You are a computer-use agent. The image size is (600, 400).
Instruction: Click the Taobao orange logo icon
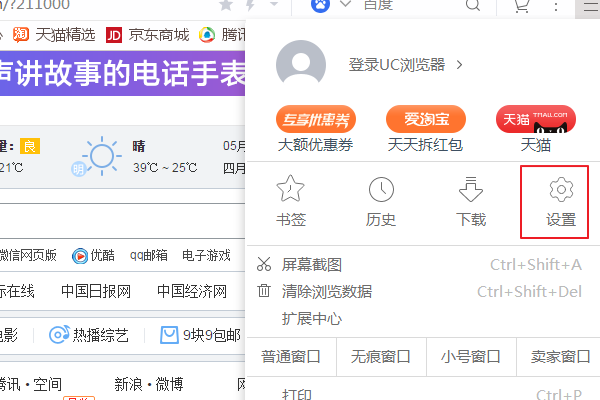(21, 34)
